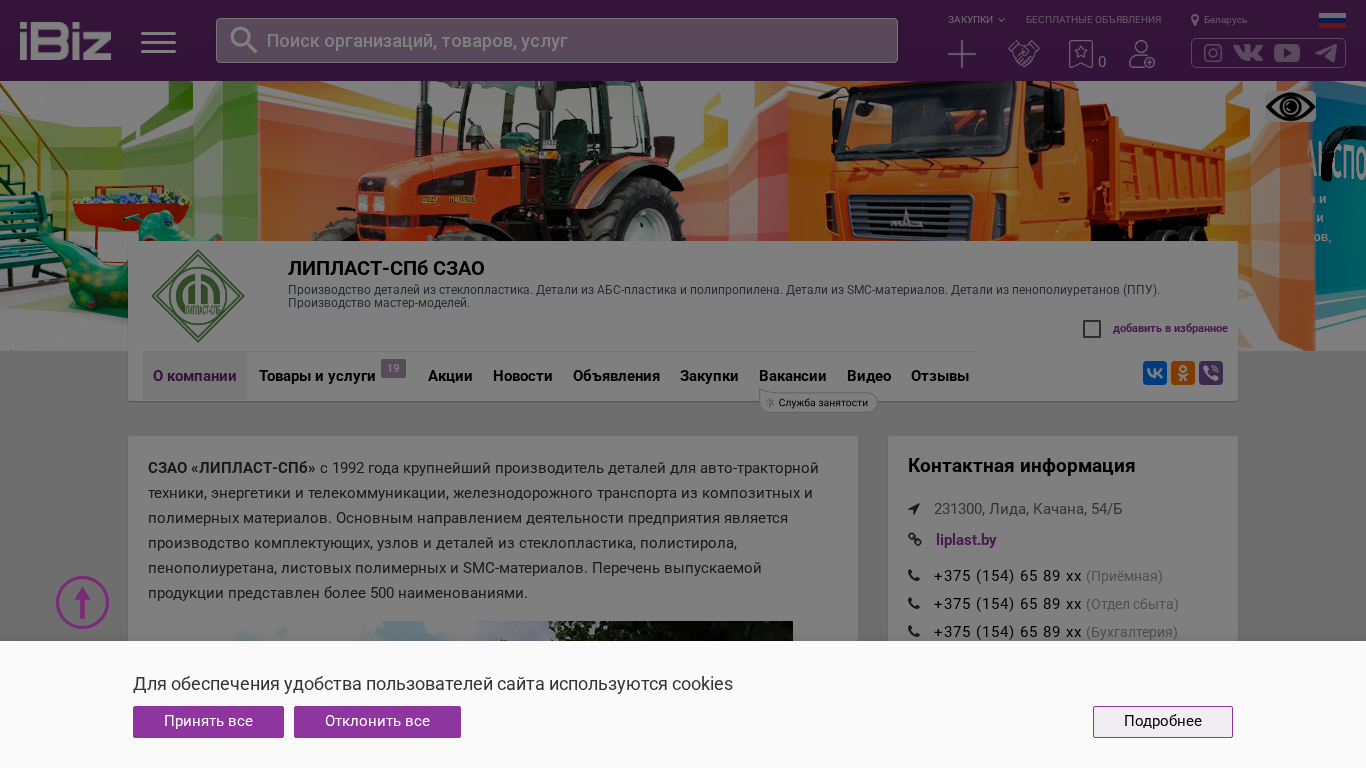Change region from Беларусь

[1225, 20]
